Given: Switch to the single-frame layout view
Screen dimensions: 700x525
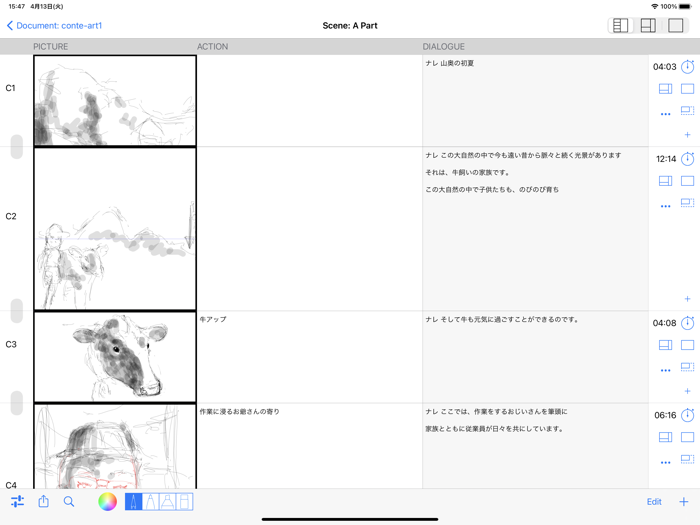Looking at the screenshot, I should pos(675,25).
